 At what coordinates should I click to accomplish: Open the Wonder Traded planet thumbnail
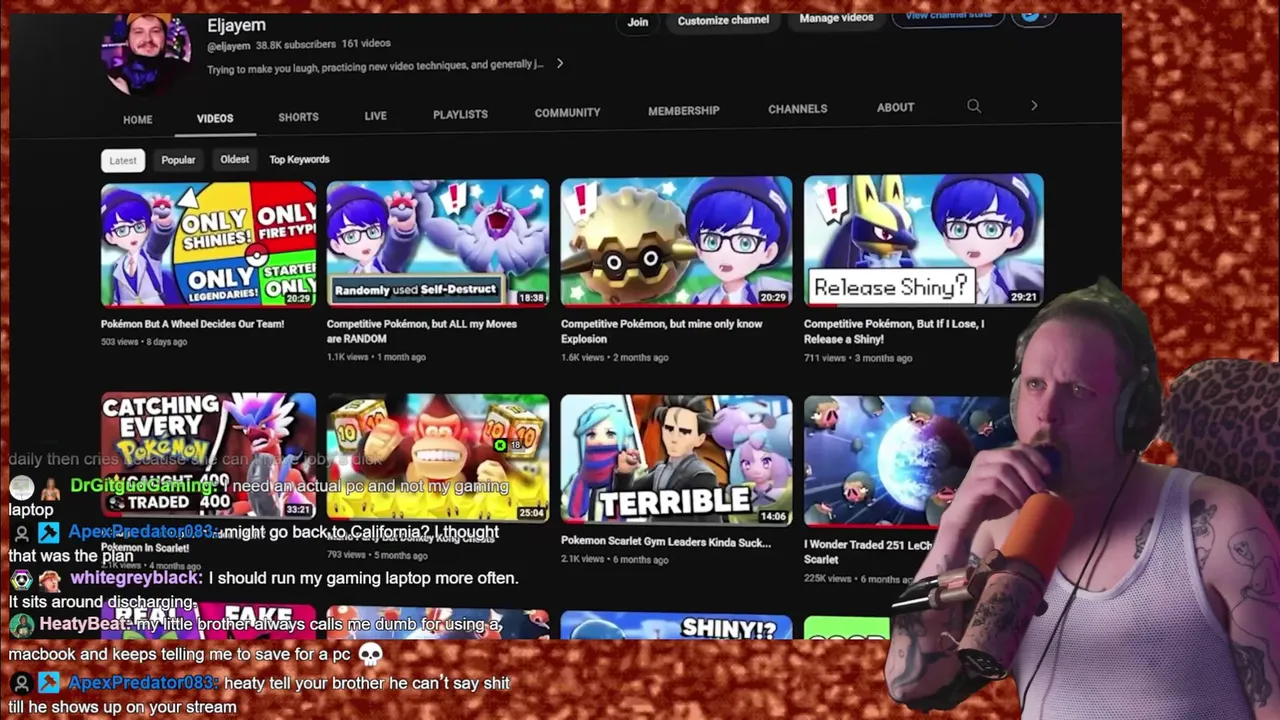pos(905,461)
